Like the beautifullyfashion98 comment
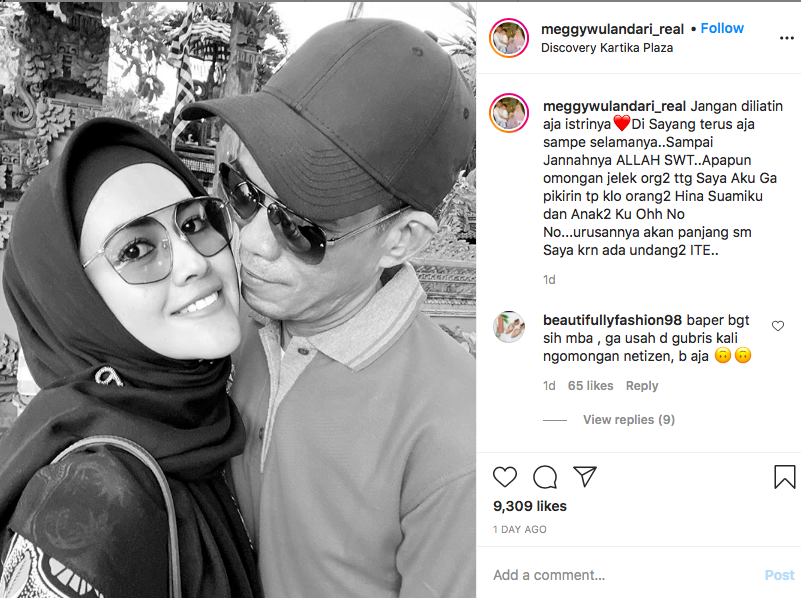This screenshot has height=598, width=801. [778, 326]
